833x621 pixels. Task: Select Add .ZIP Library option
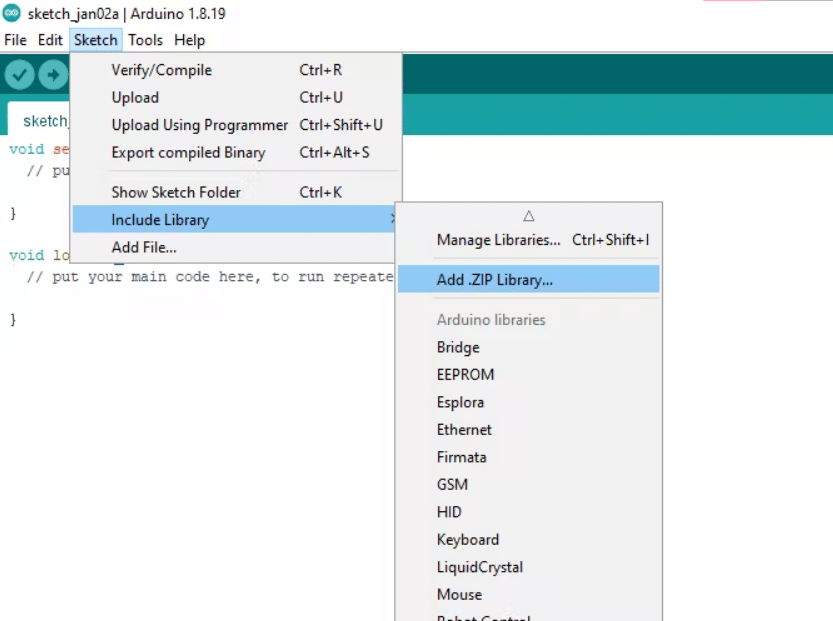point(494,280)
